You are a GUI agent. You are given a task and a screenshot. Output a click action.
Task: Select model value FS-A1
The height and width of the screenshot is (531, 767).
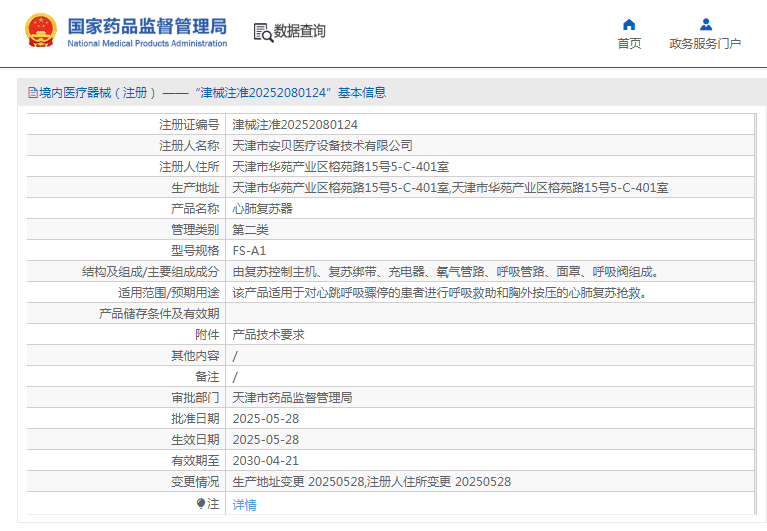pos(249,251)
